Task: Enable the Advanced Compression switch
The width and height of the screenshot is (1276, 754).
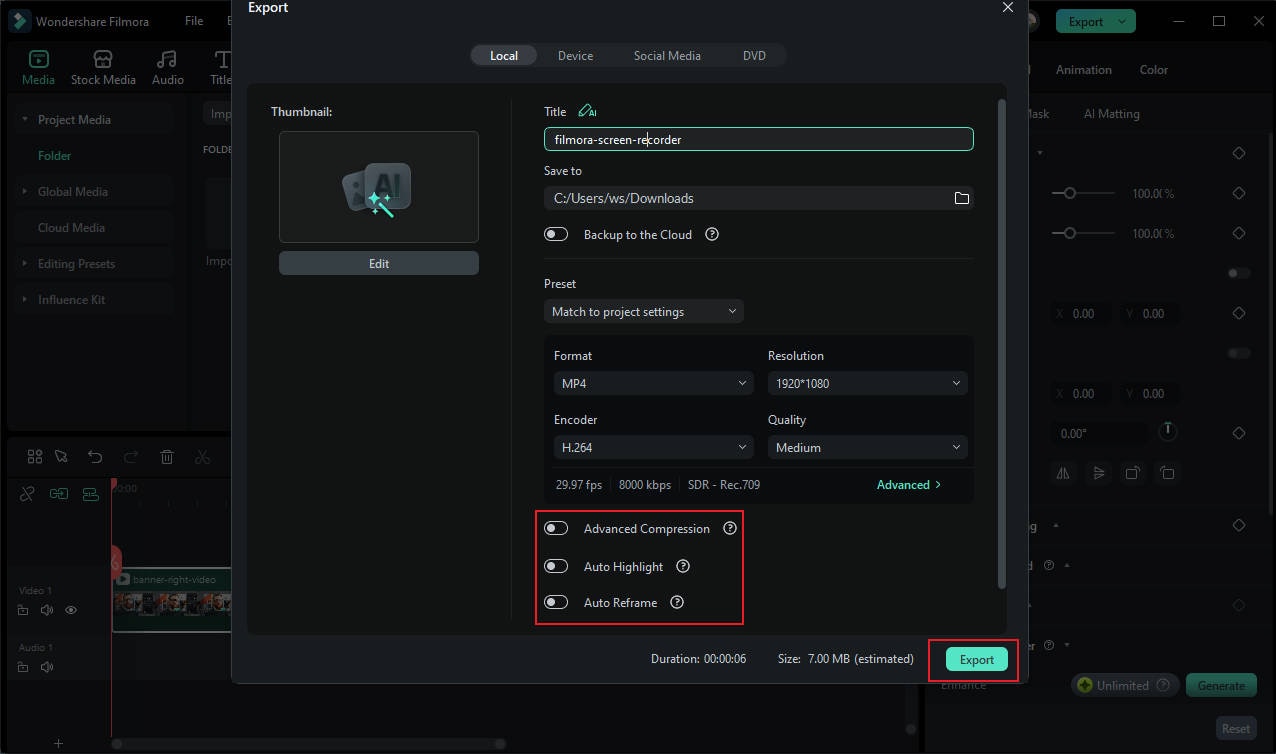Action: tap(556, 528)
